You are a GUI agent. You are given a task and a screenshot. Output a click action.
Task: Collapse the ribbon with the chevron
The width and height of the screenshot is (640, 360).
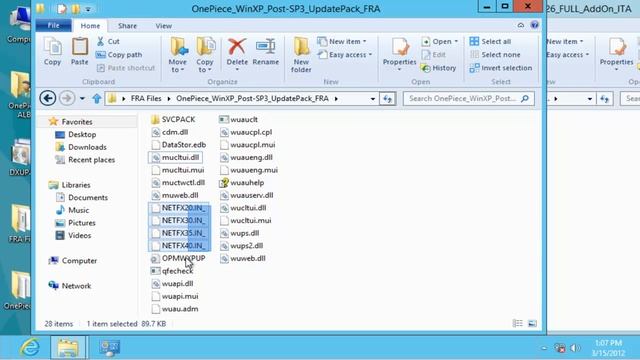520,25
